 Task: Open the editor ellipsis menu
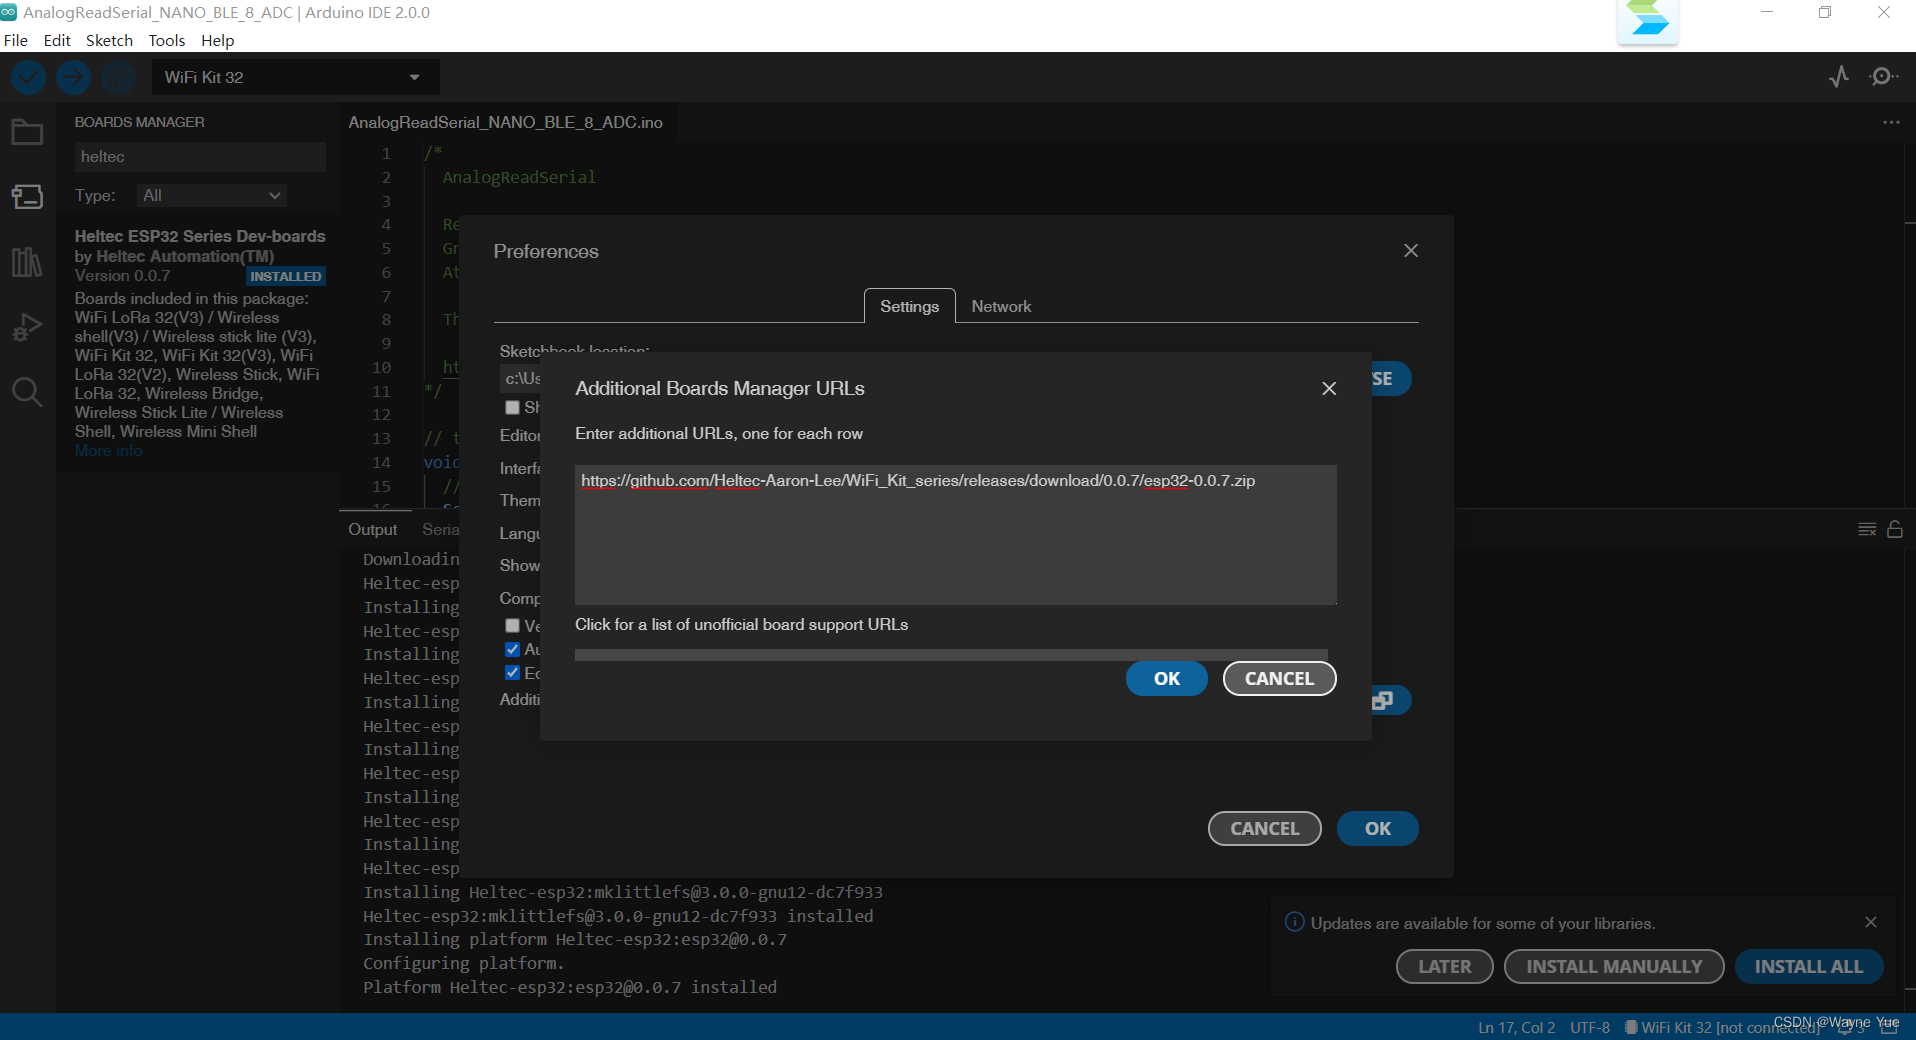point(1890,122)
